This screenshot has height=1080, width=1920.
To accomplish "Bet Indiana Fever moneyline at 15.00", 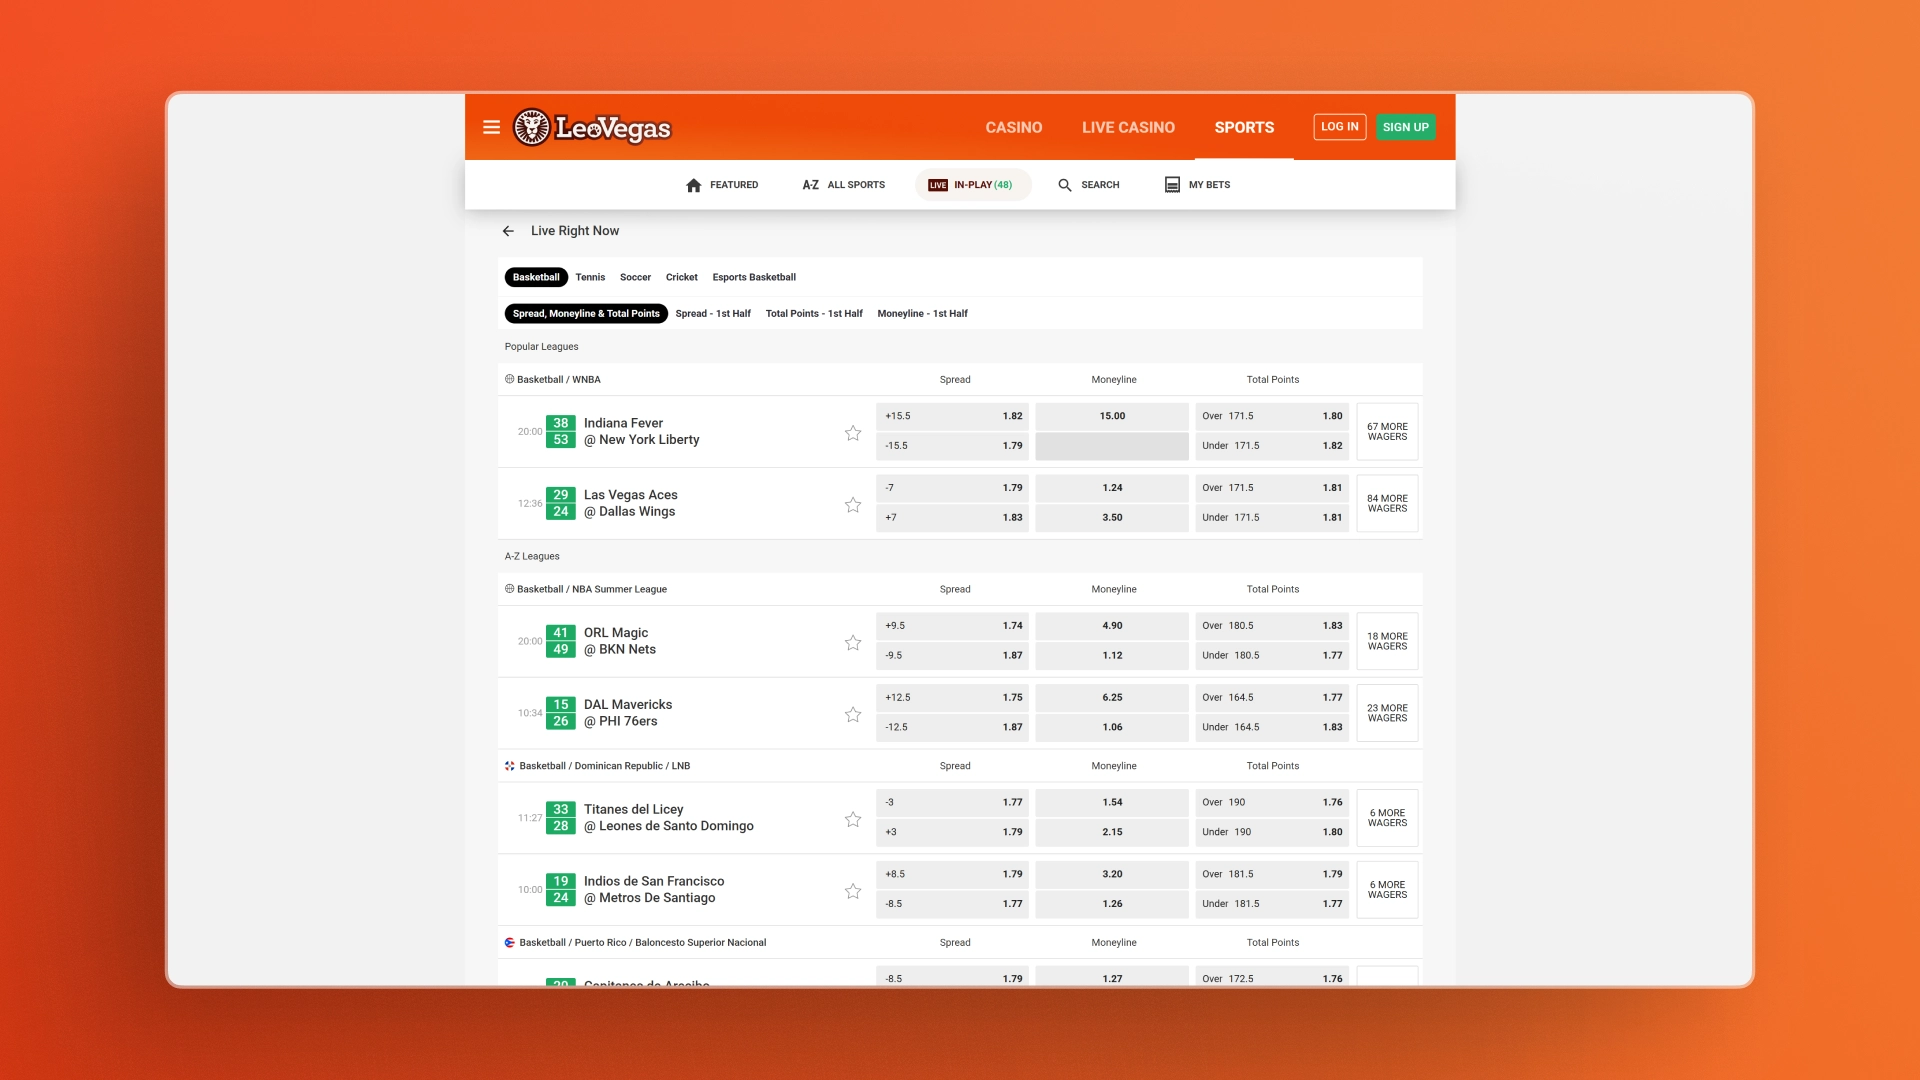I will pos(1112,416).
